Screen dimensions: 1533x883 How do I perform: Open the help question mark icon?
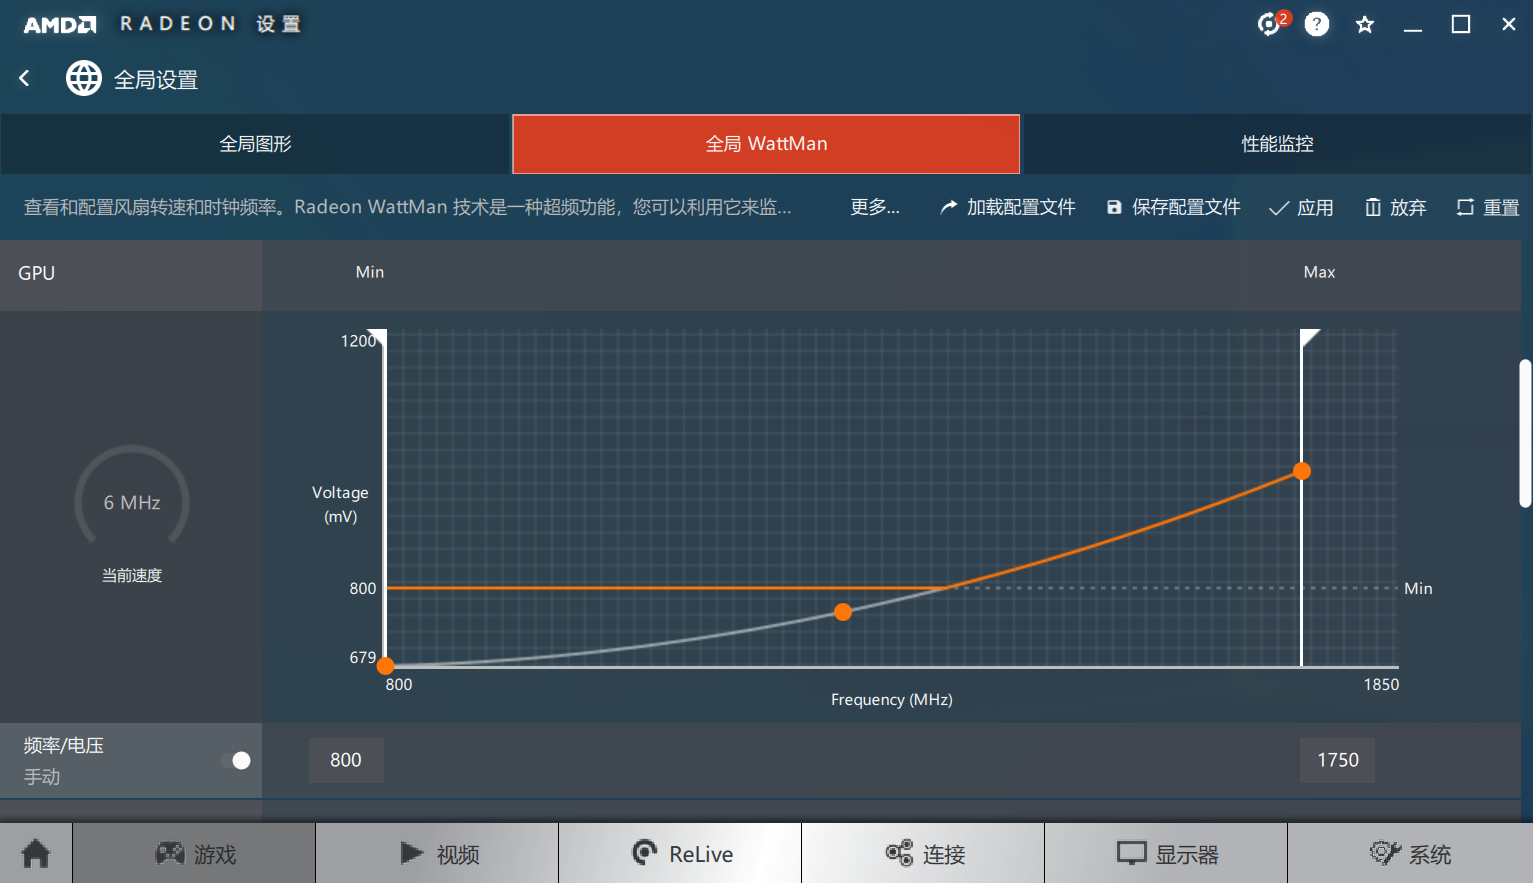1317,24
